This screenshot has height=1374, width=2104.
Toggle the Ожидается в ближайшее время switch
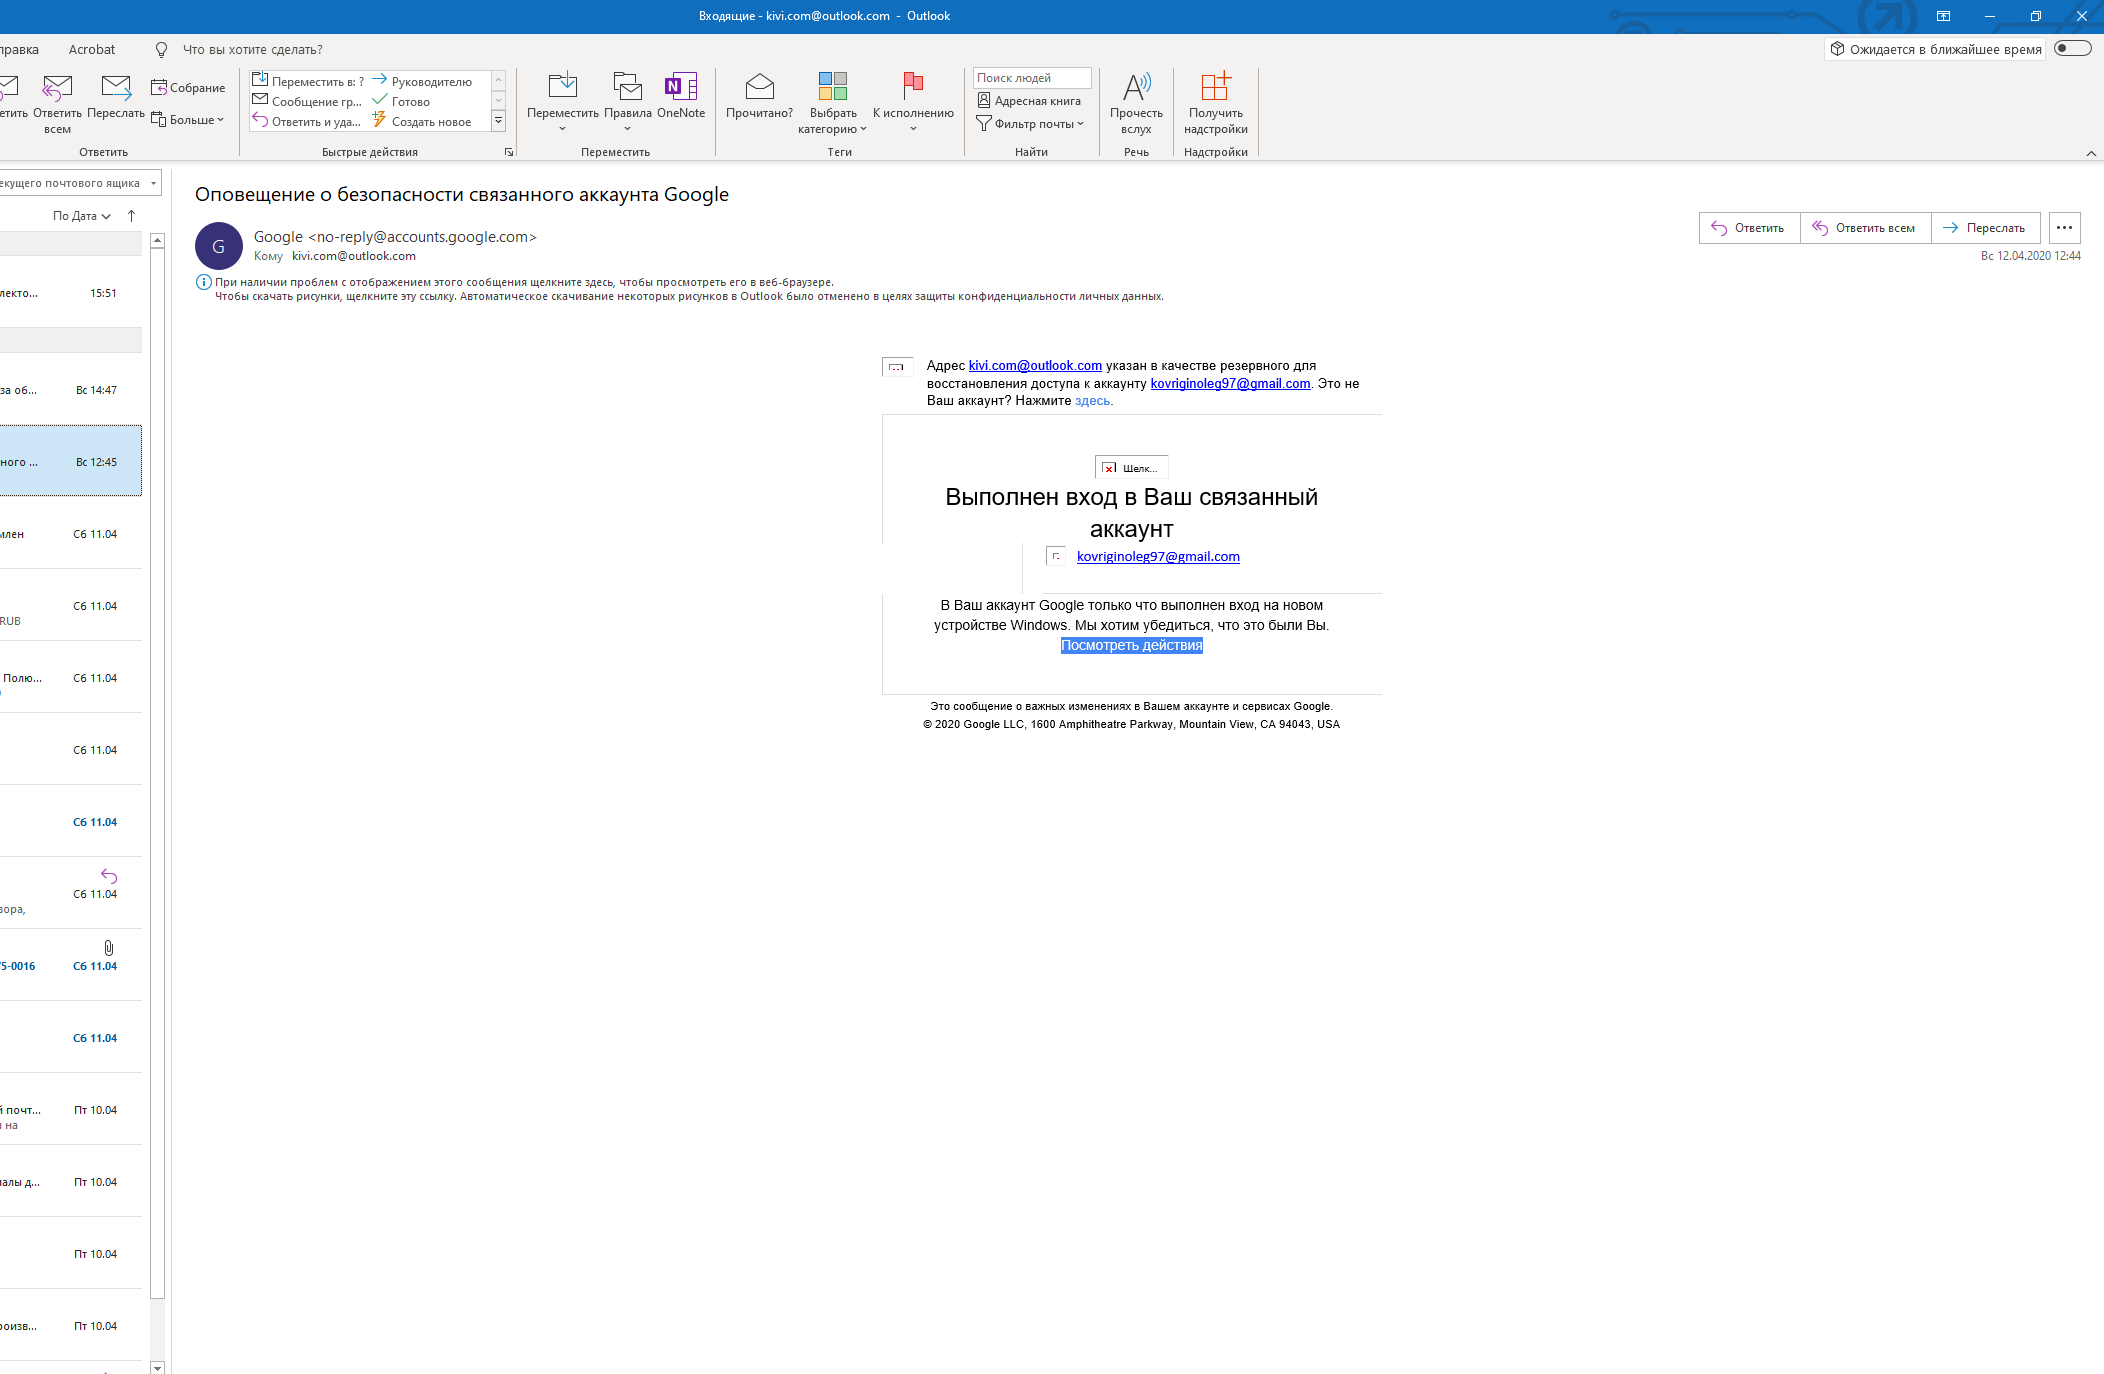(2072, 48)
